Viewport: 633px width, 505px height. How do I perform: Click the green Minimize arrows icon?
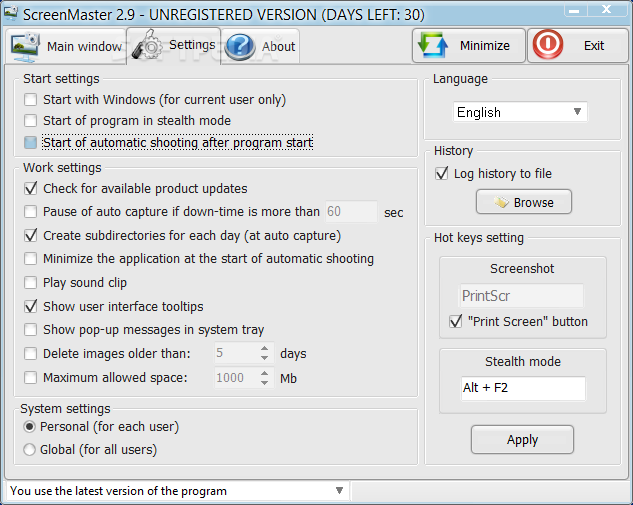click(x=433, y=45)
